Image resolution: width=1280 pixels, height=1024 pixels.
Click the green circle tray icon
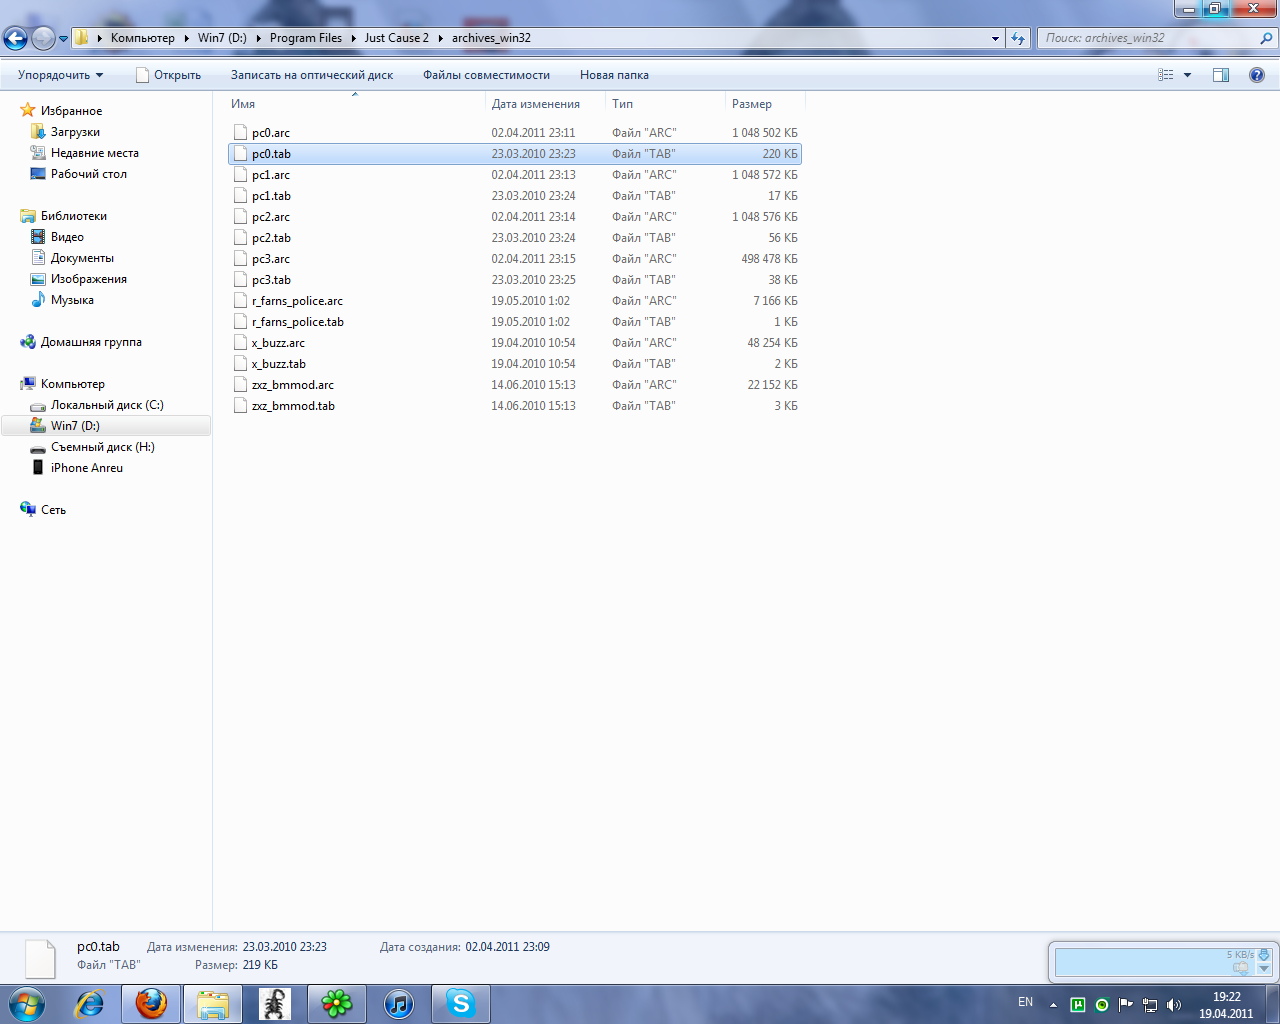click(1102, 1005)
